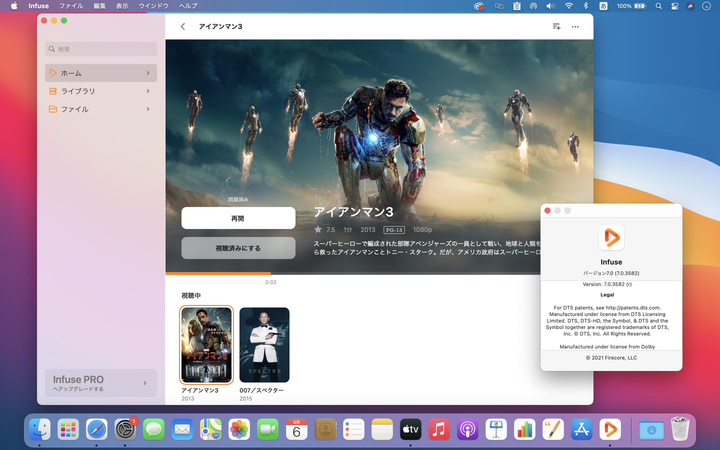Click the add-to-playlist icon in header
Viewport: 720px width, 450px height.
(557, 27)
